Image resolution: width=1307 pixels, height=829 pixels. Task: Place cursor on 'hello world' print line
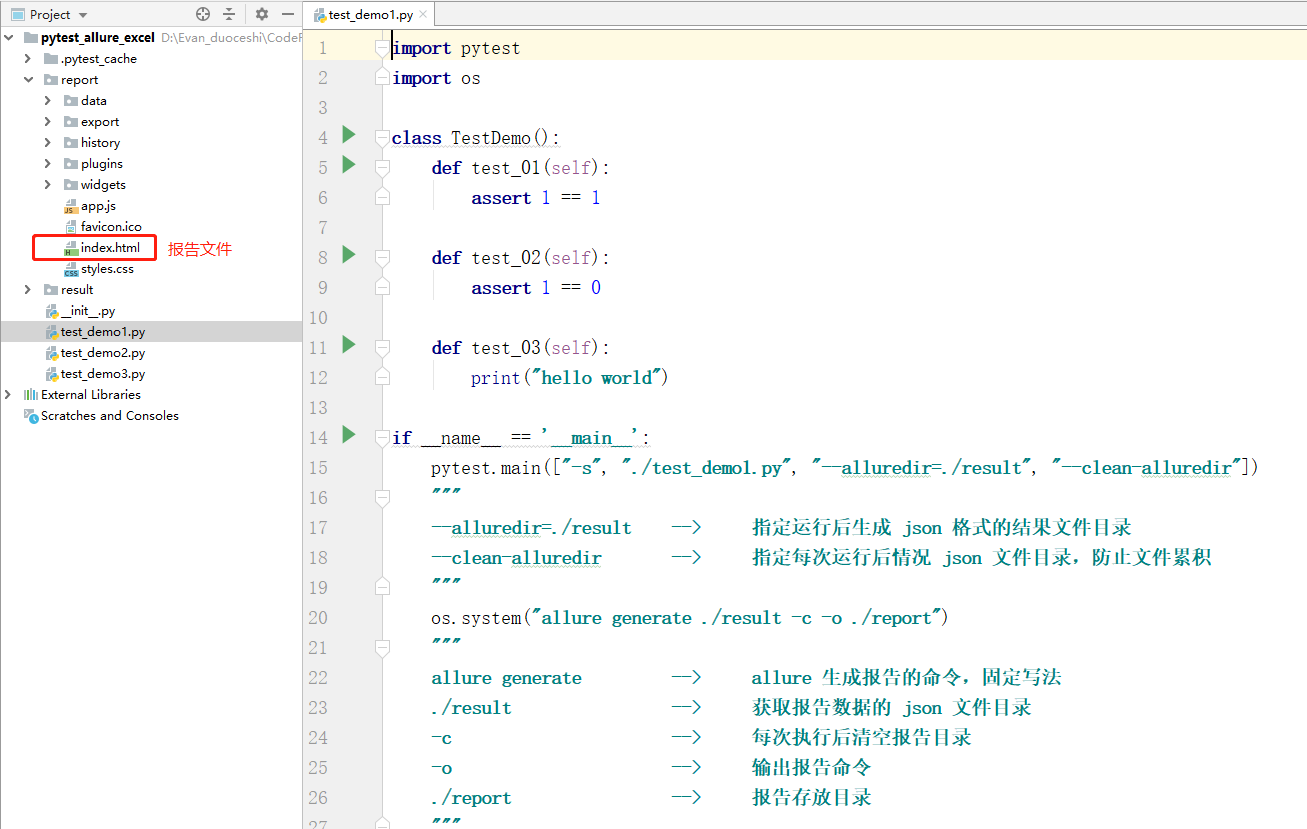(x=569, y=378)
